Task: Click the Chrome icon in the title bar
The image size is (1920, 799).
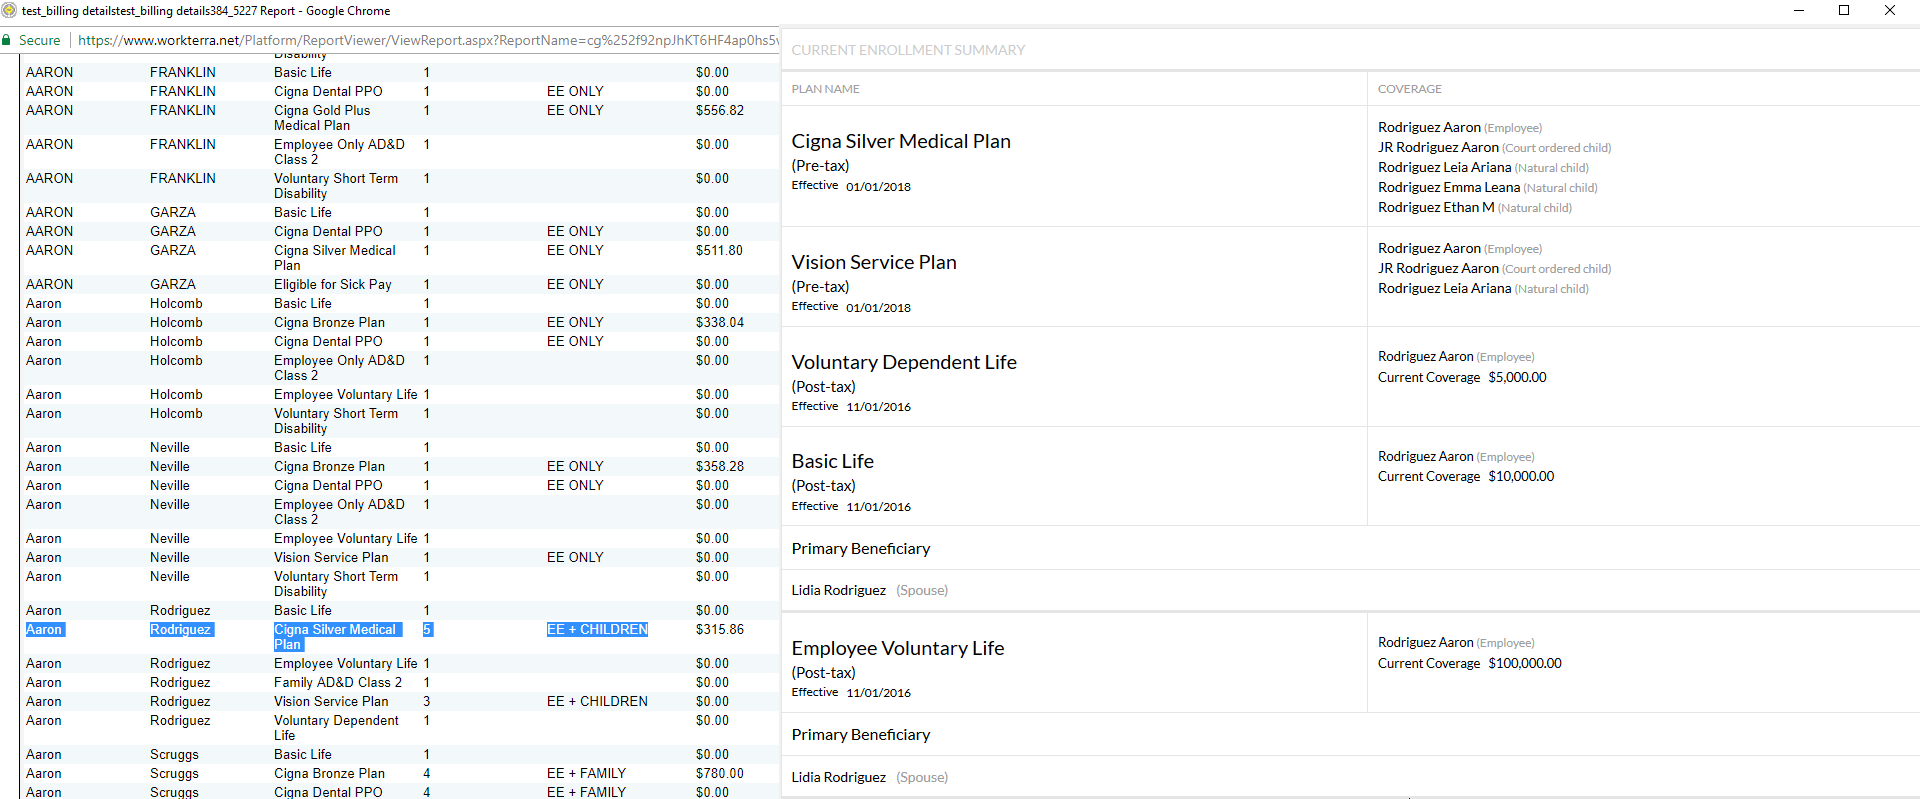Action: [x=9, y=11]
